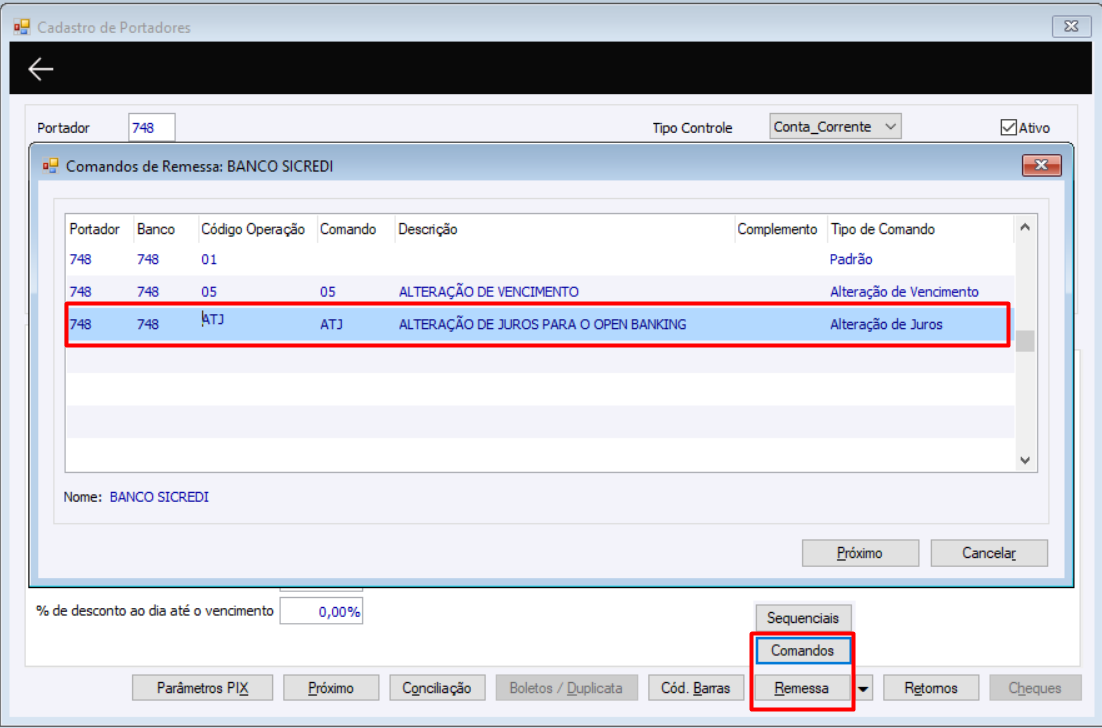Click the Descrição column header
Image resolution: width=1102 pixels, height=728 pixels.
click(428, 229)
